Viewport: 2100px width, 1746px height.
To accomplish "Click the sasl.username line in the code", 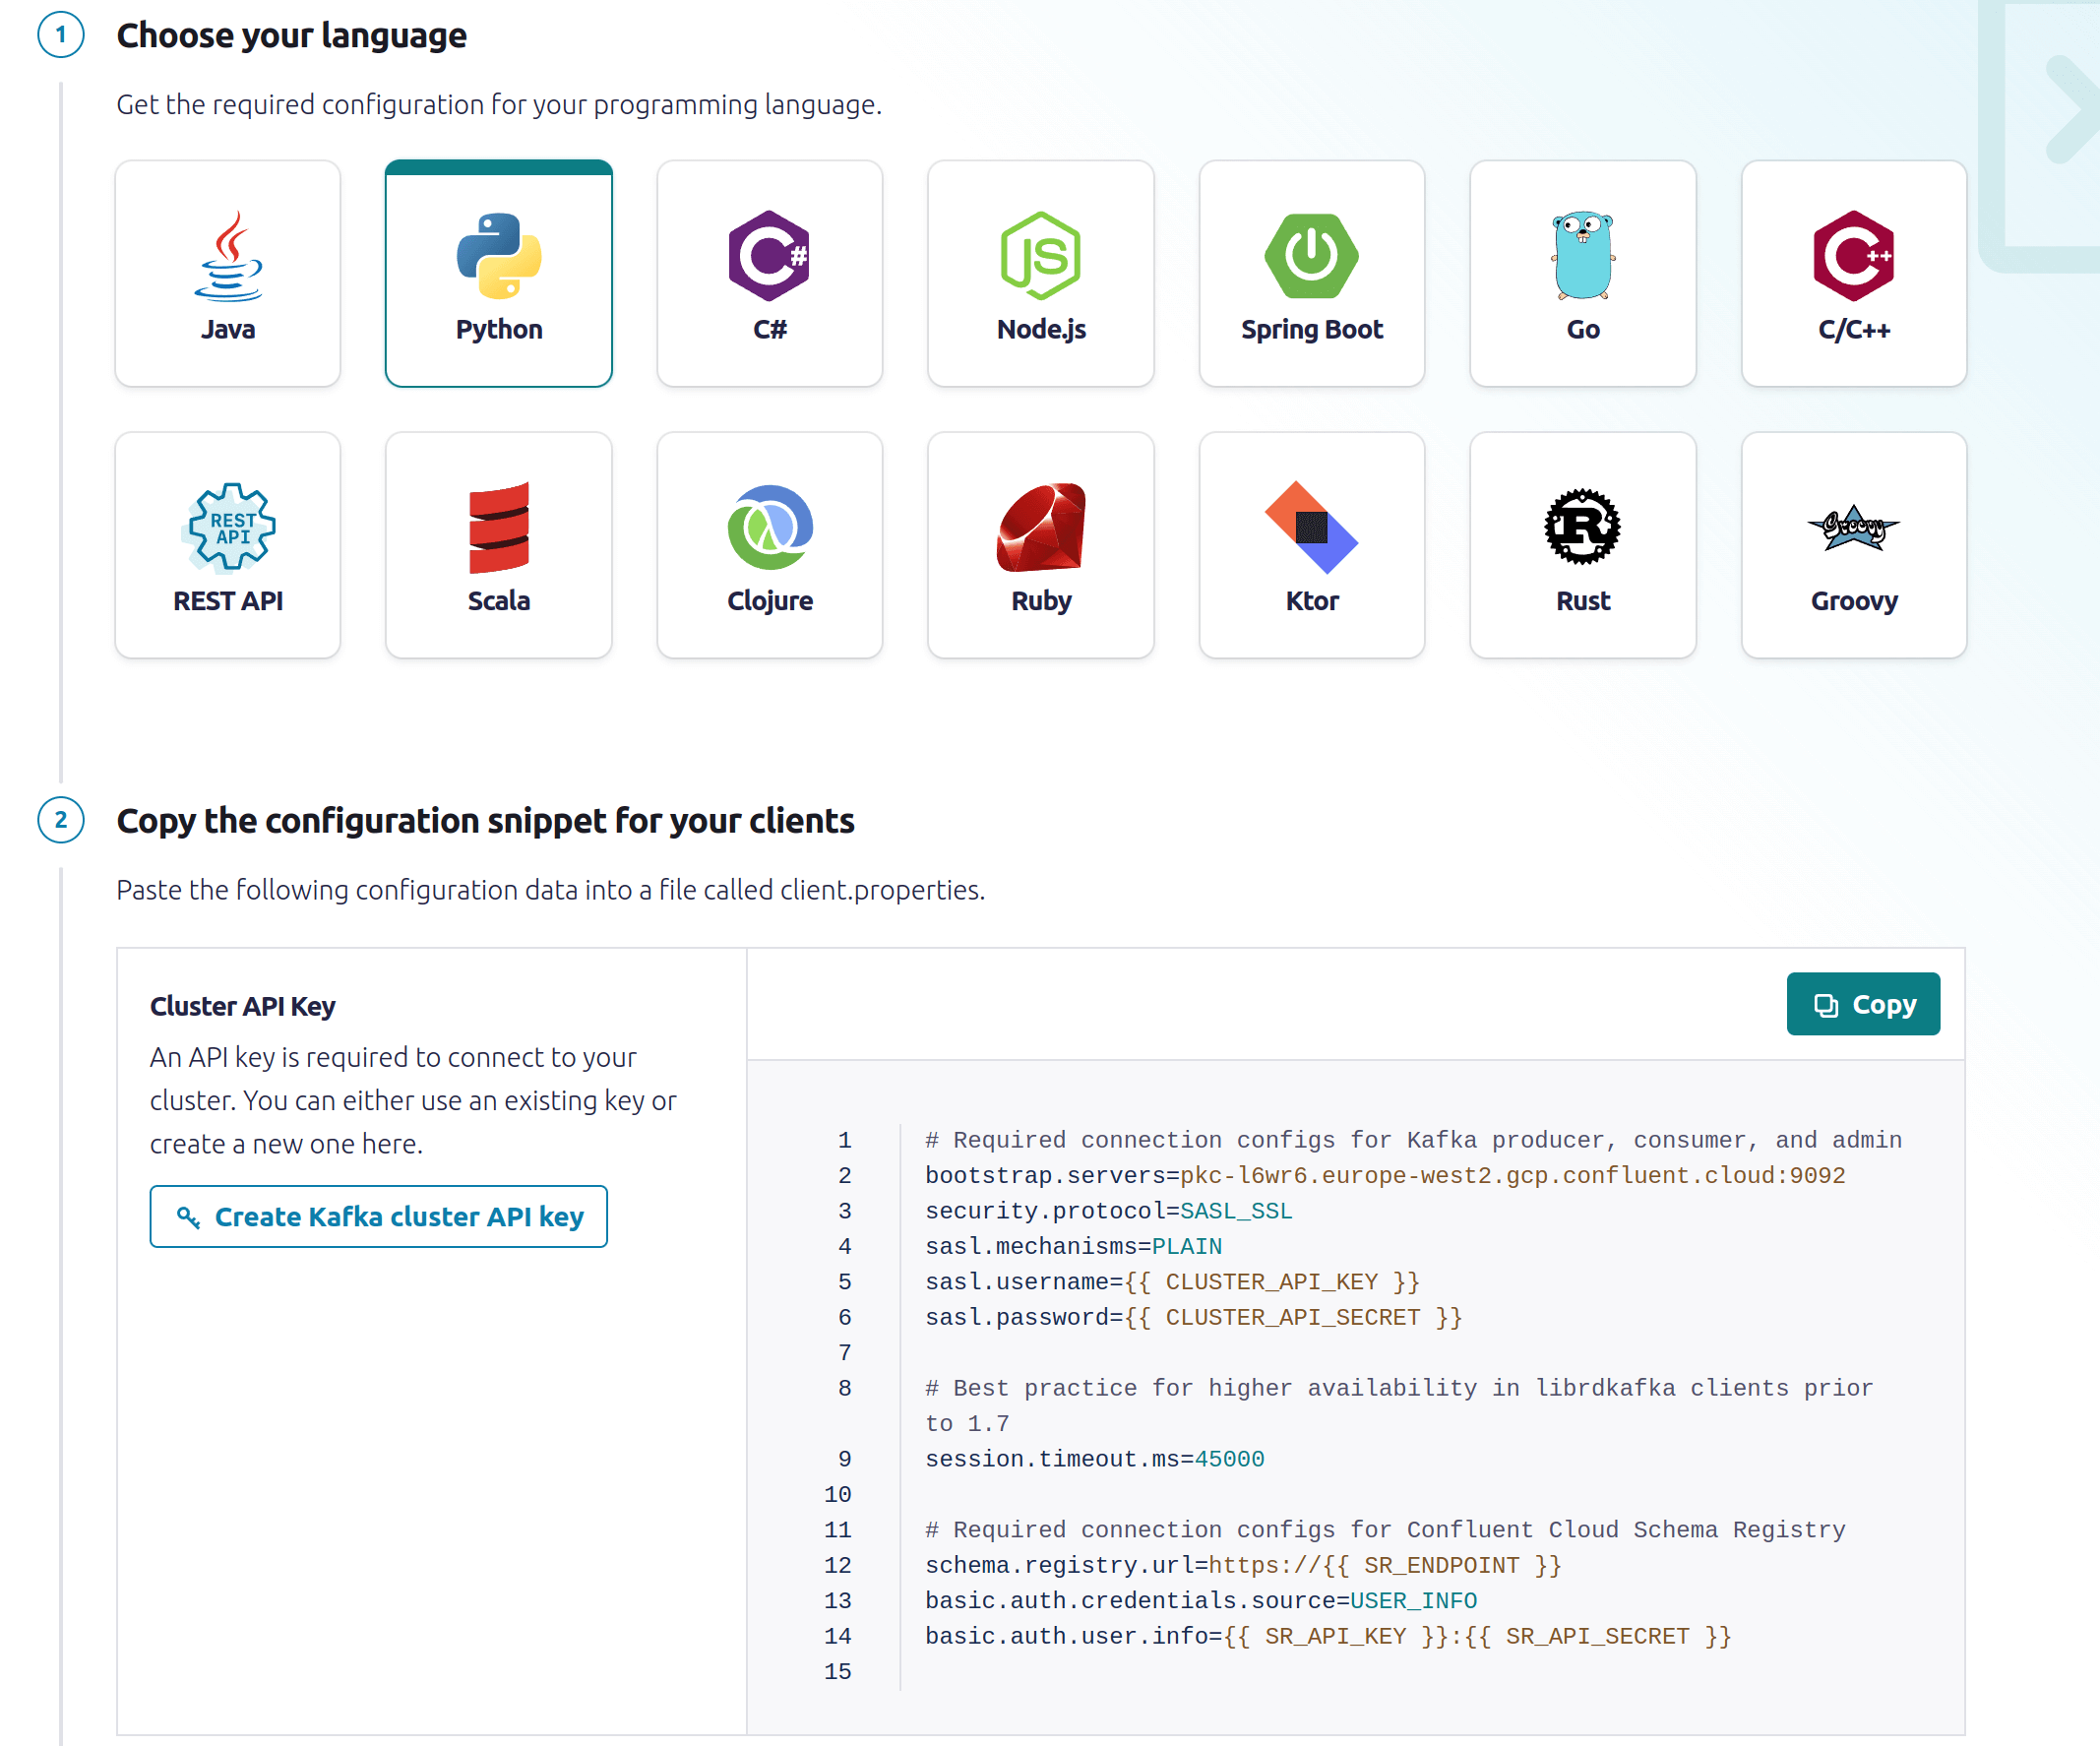I will [x=1171, y=1281].
